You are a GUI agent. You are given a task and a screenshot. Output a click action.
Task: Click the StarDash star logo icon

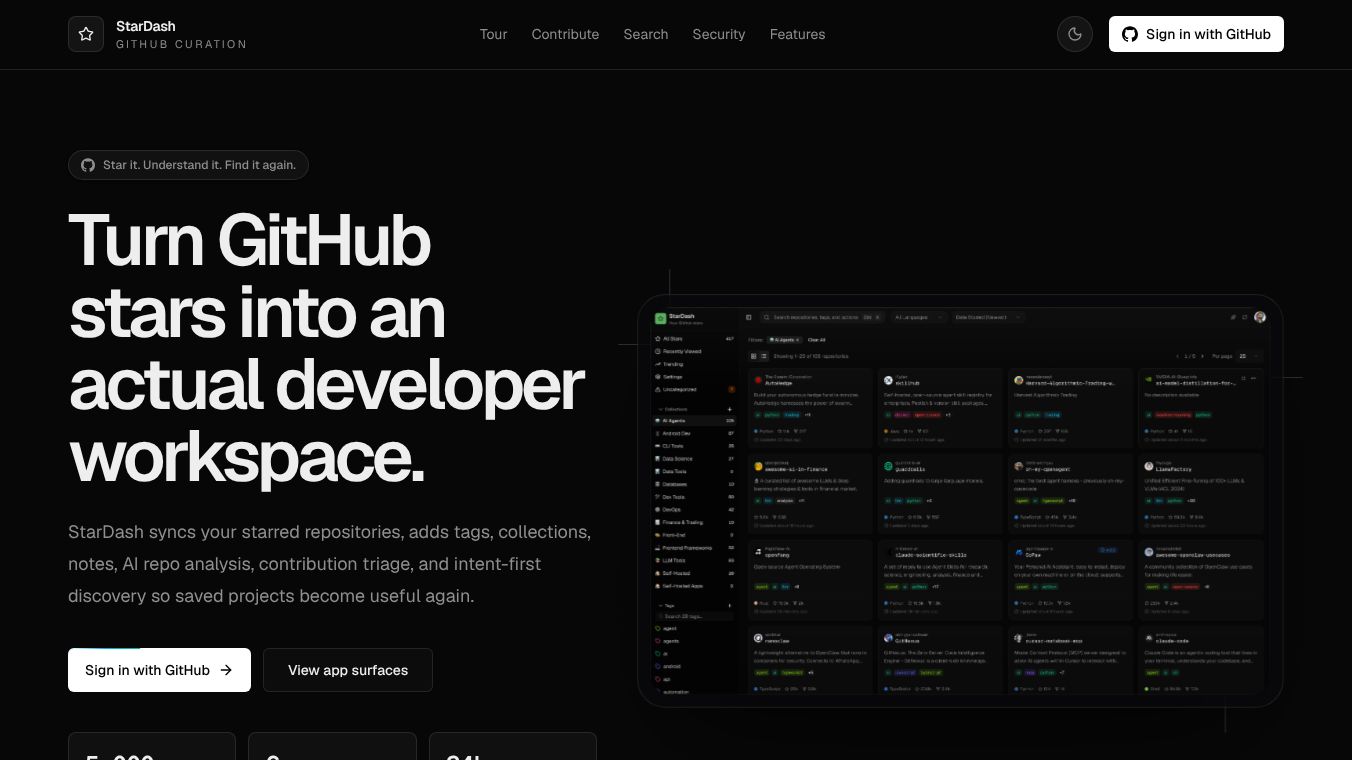tap(86, 34)
